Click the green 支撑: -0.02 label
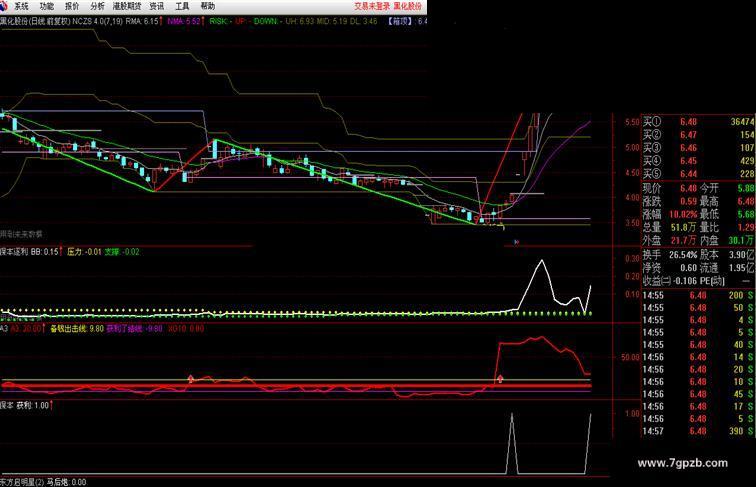 122,252
